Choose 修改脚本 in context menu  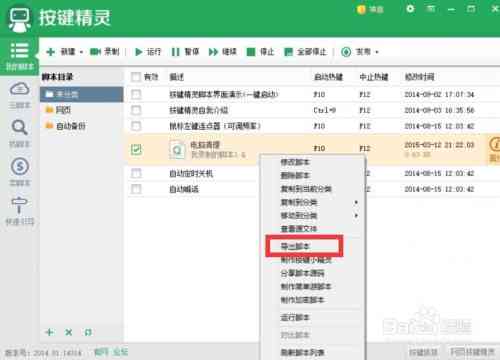coord(295,162)
